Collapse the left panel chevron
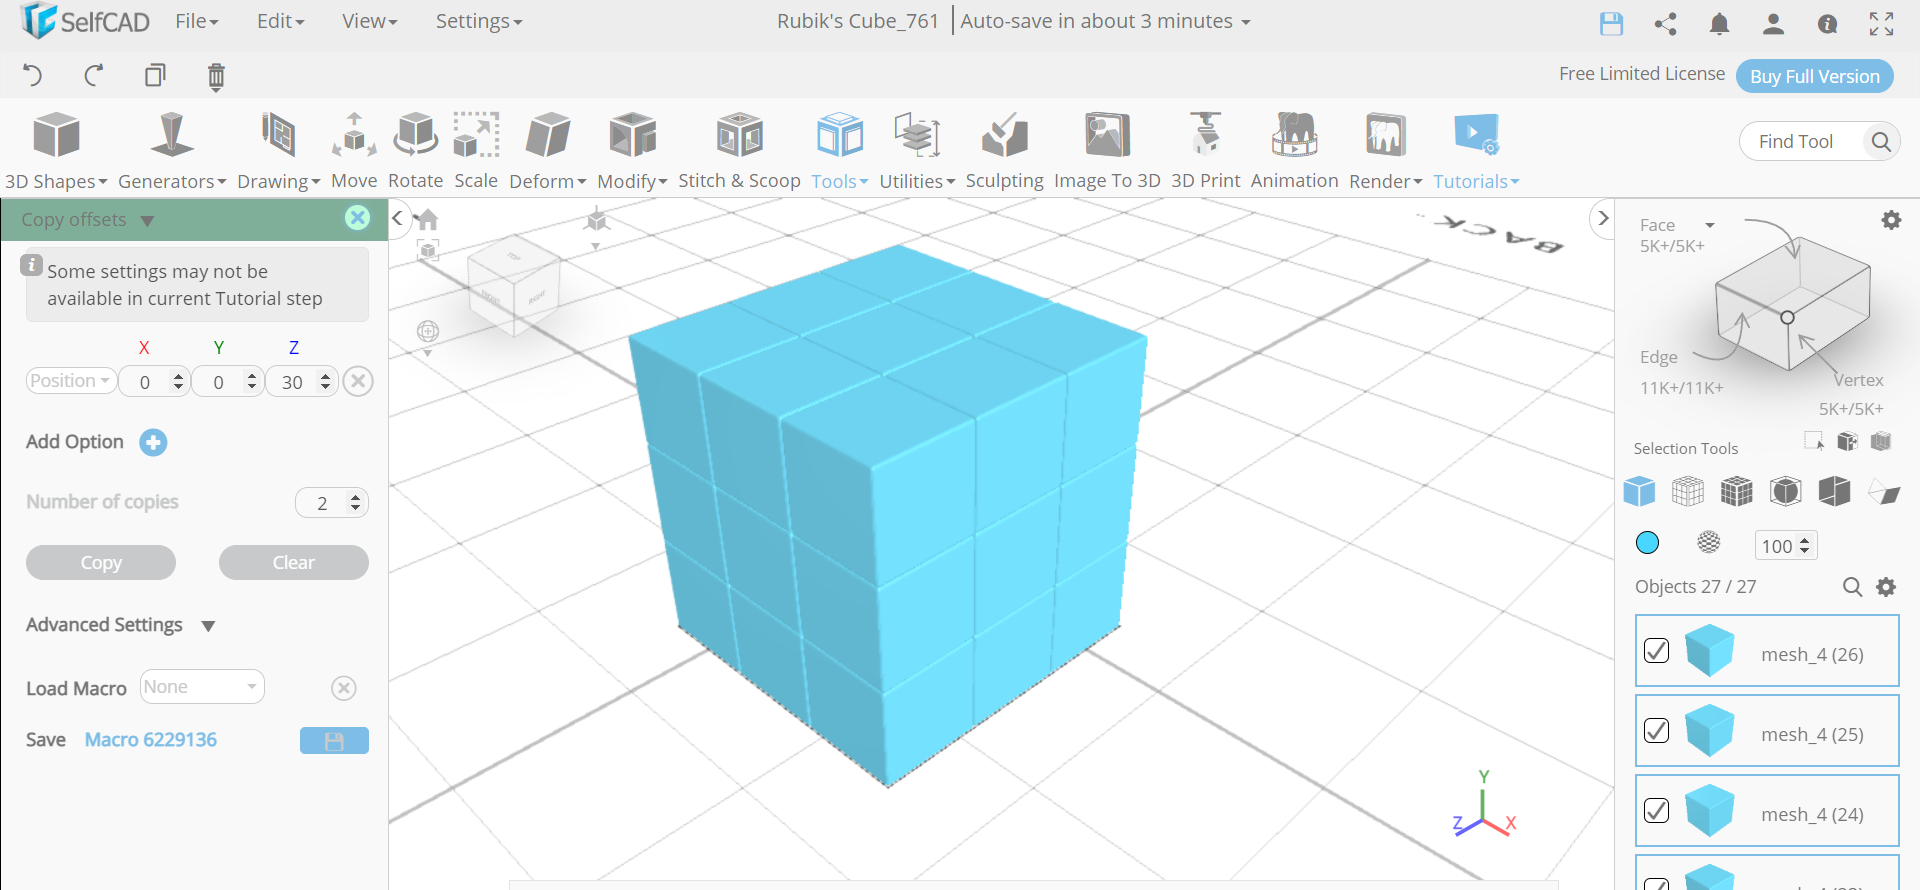Screen dimensions: 1920x890 (x=397, y=218)
